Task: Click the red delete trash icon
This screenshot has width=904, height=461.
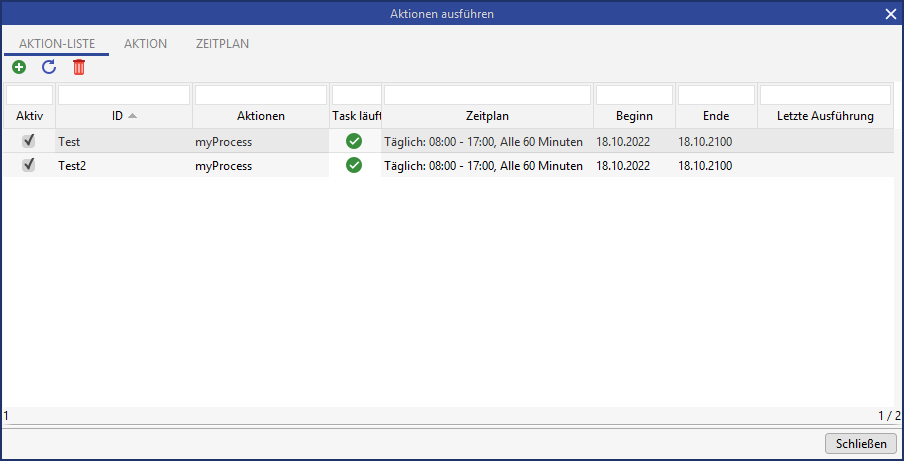Action: coord(79,67)
